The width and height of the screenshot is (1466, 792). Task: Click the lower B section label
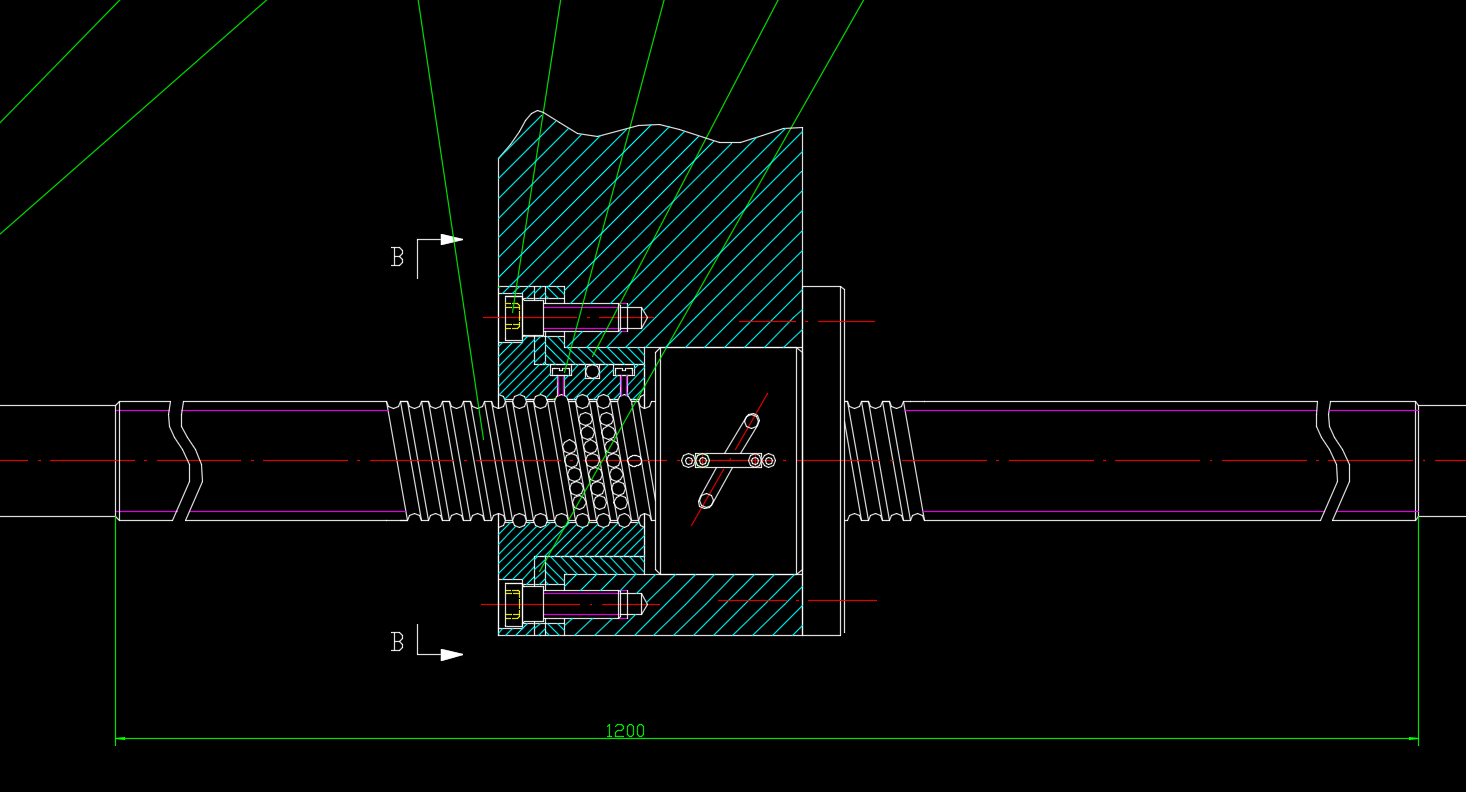(397, 642)
